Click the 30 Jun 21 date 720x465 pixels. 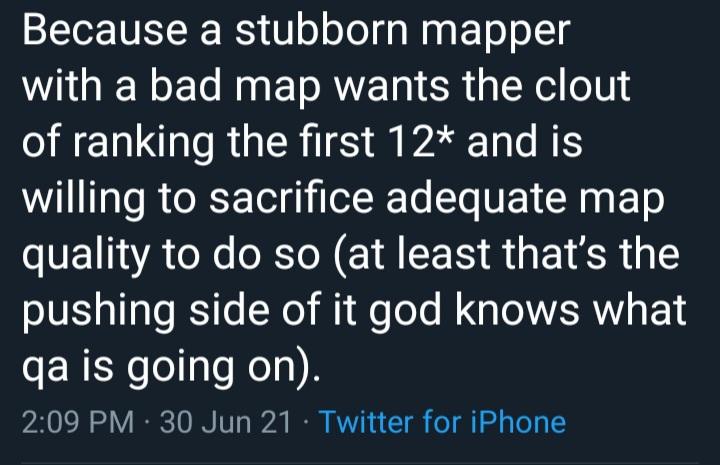pyautogui.click(x=225, y=421)
